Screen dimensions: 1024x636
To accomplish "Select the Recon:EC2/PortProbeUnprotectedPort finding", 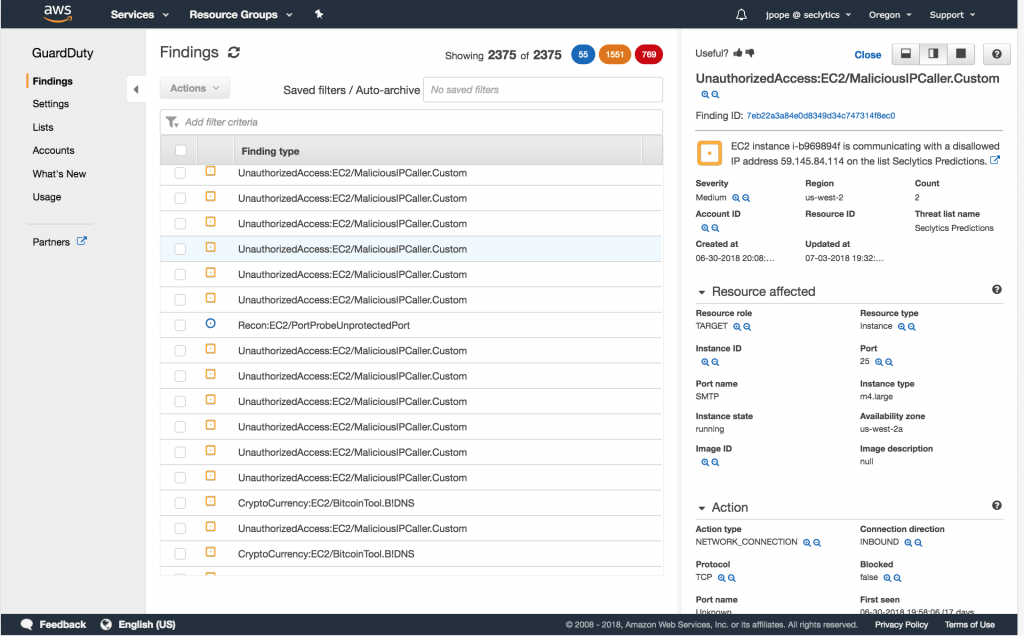I will click(x=324, y=325).
